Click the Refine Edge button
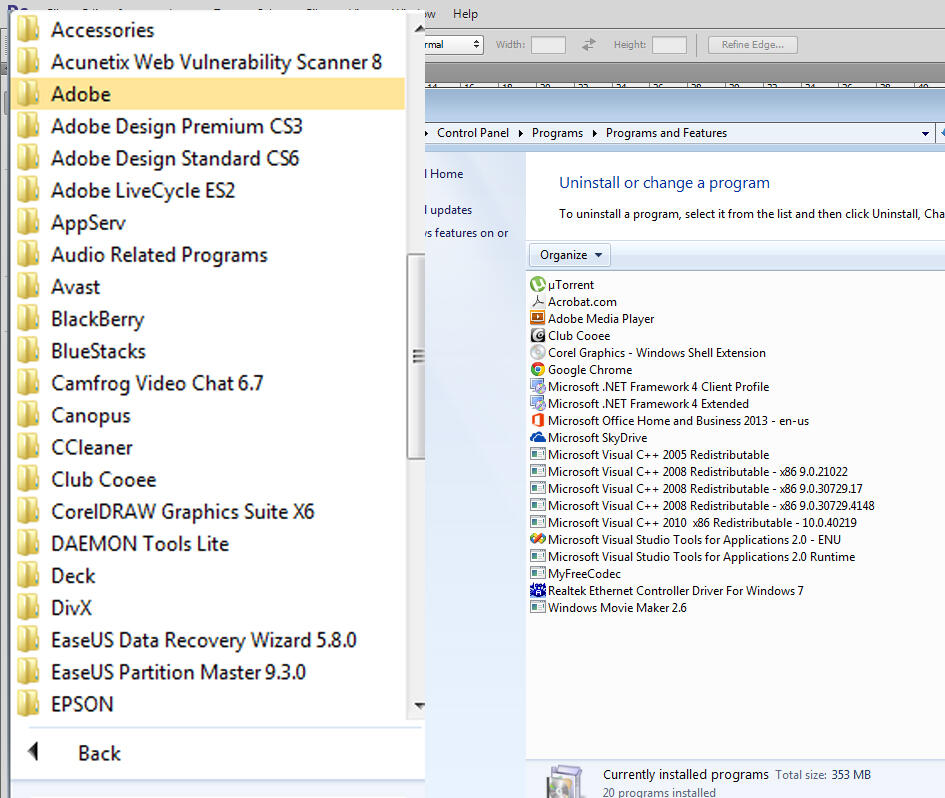Image resolution: width=945 pixels, height=798 pixels. click(x=753, y=45)
